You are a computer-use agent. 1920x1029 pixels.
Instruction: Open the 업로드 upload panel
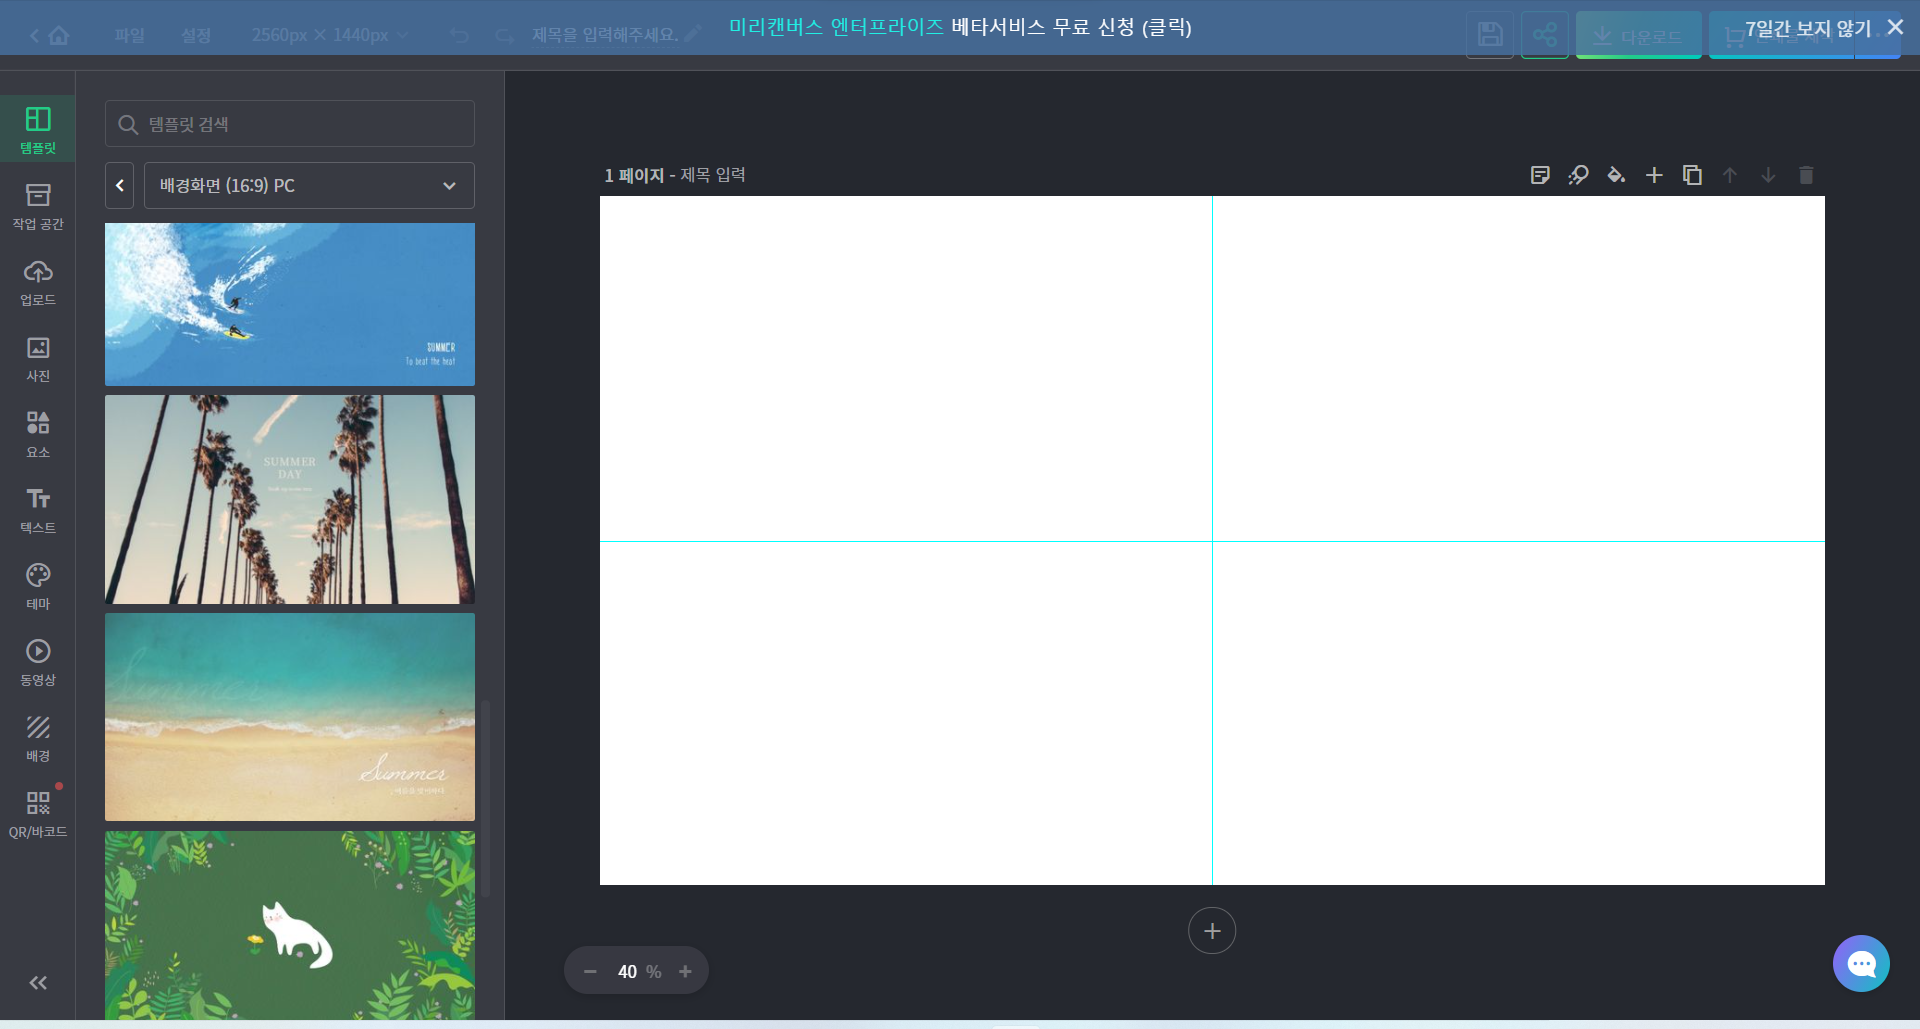pyautogui.click(x=38, y=282)
